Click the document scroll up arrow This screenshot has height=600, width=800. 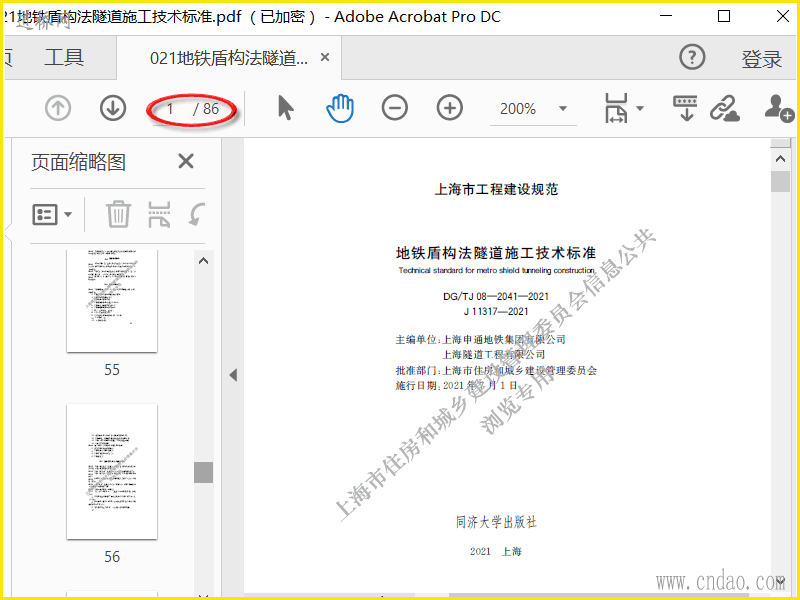[x=780, y=159]
